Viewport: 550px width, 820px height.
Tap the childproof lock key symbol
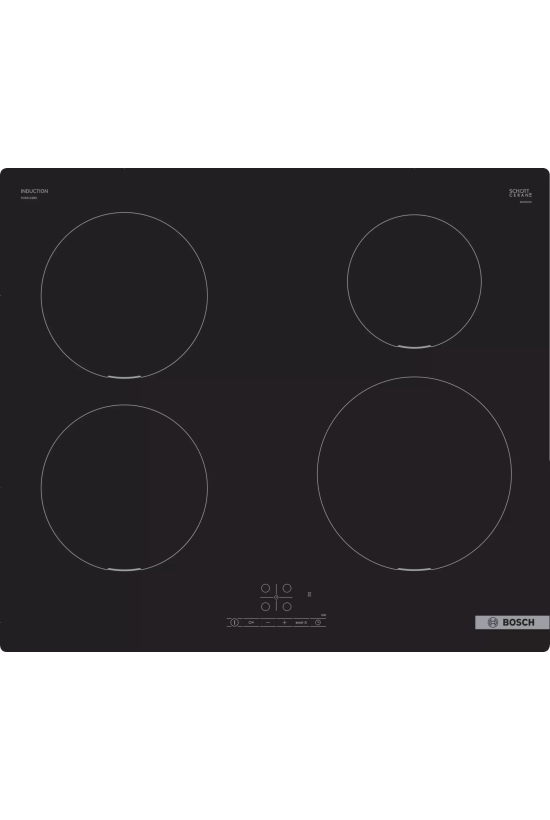(251, 622)
